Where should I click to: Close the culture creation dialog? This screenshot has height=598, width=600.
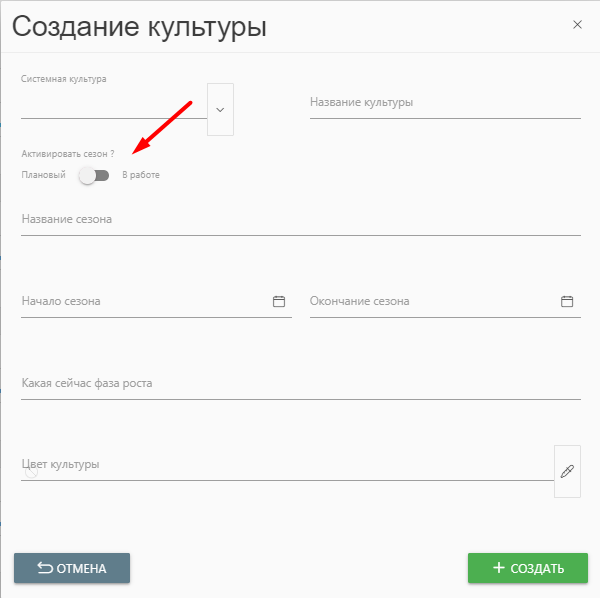coord(577,25)
